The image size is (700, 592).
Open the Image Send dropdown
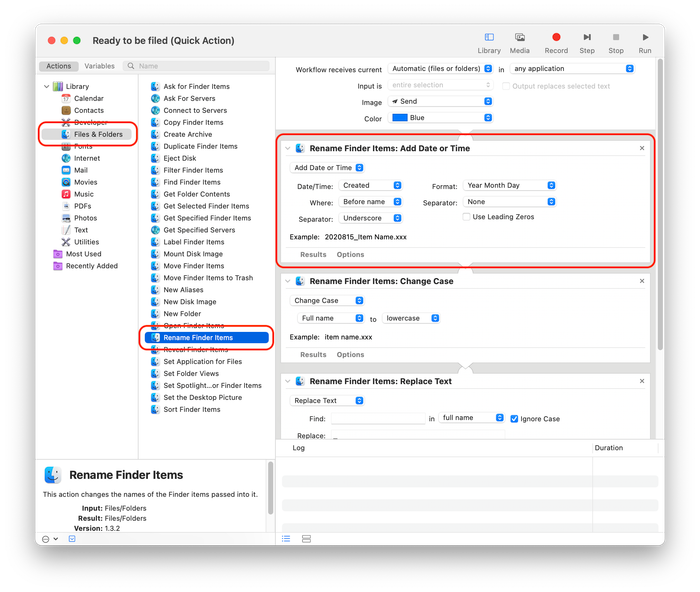(440, 102)
